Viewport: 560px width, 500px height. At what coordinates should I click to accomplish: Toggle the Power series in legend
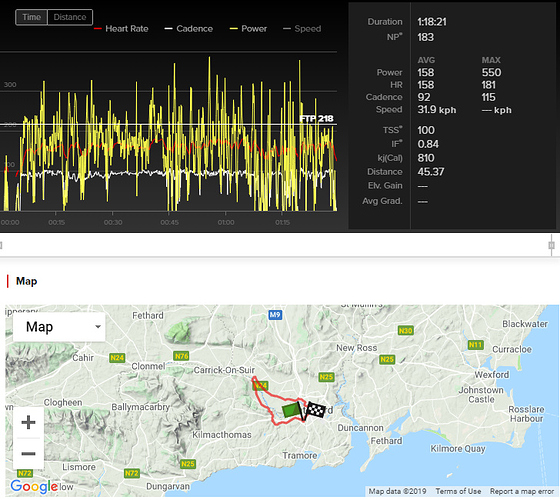pos(248,29)
